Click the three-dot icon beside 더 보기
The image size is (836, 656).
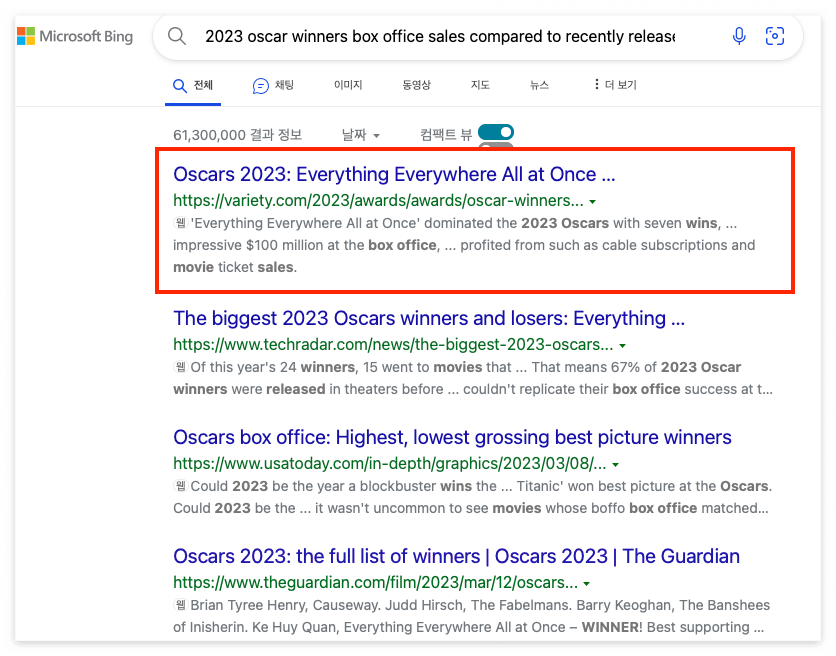[596, 84]
